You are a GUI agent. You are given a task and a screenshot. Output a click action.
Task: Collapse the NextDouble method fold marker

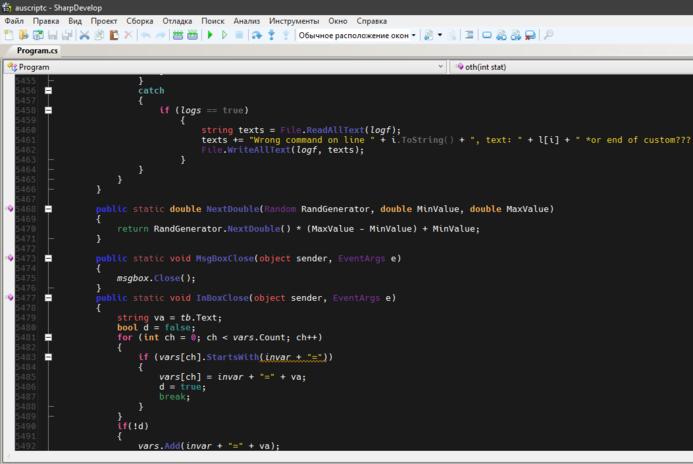click(x=48, y=209)
